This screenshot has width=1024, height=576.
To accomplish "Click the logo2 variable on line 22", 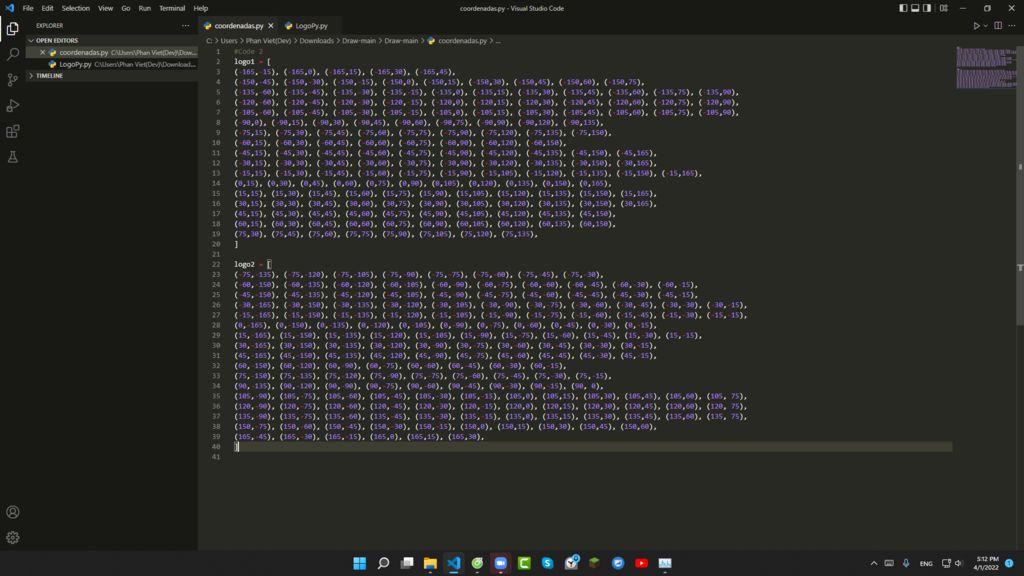I will point(244,264).
